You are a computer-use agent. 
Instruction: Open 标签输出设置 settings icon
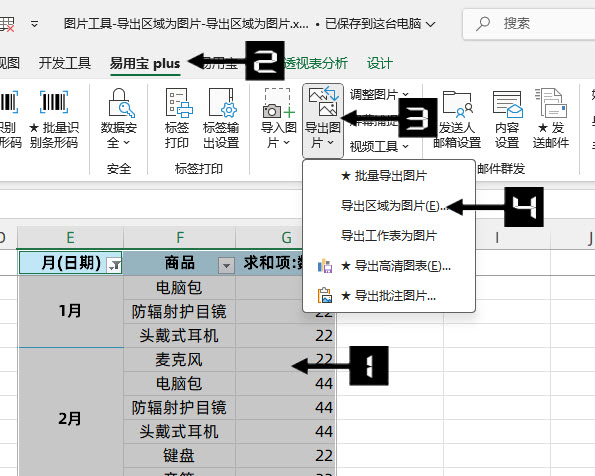[222, 102]
